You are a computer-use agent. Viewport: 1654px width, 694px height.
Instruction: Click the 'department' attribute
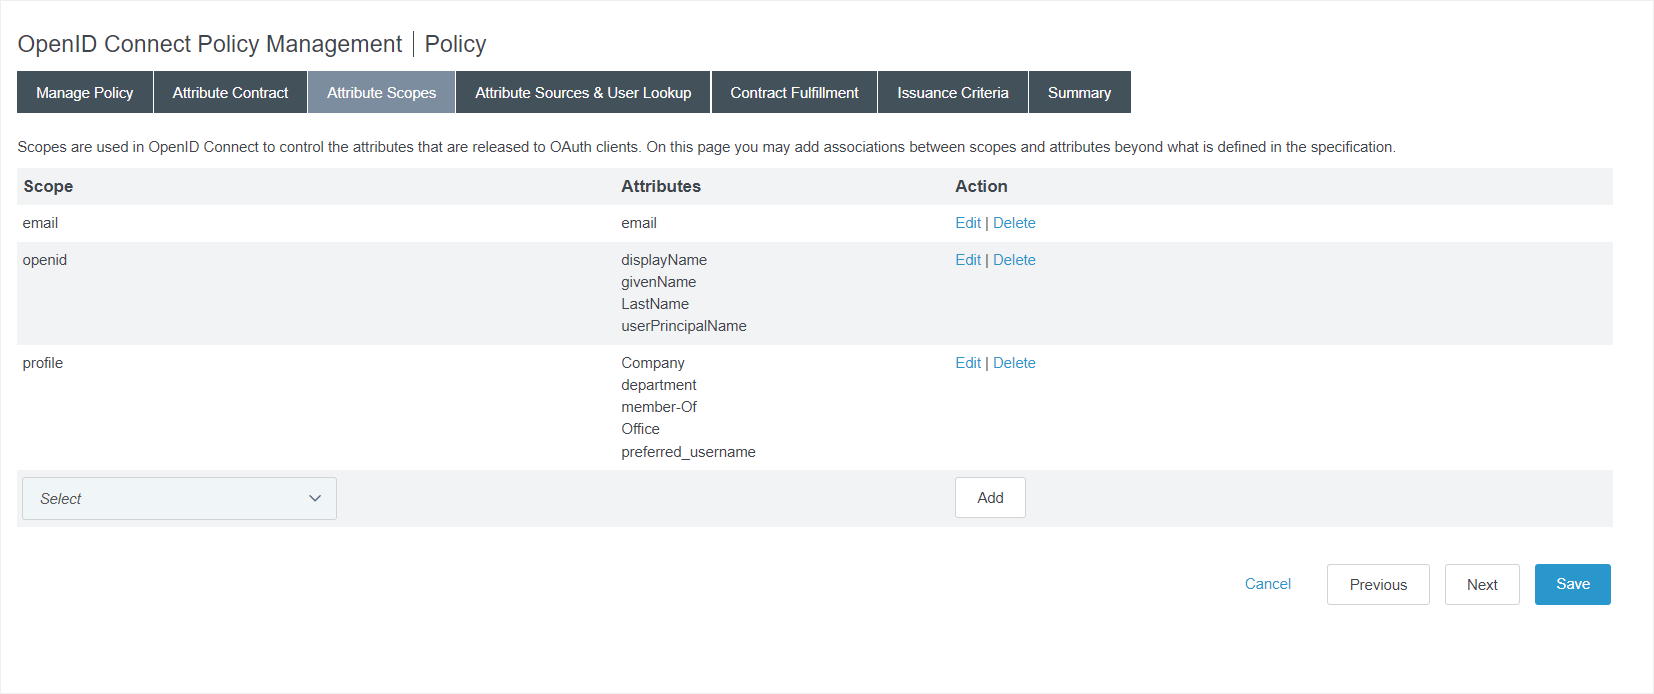click(659, 385)
